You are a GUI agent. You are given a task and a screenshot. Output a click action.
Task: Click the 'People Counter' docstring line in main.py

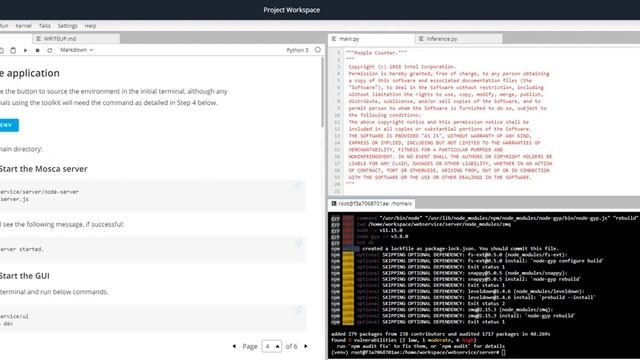pos(376,53)
